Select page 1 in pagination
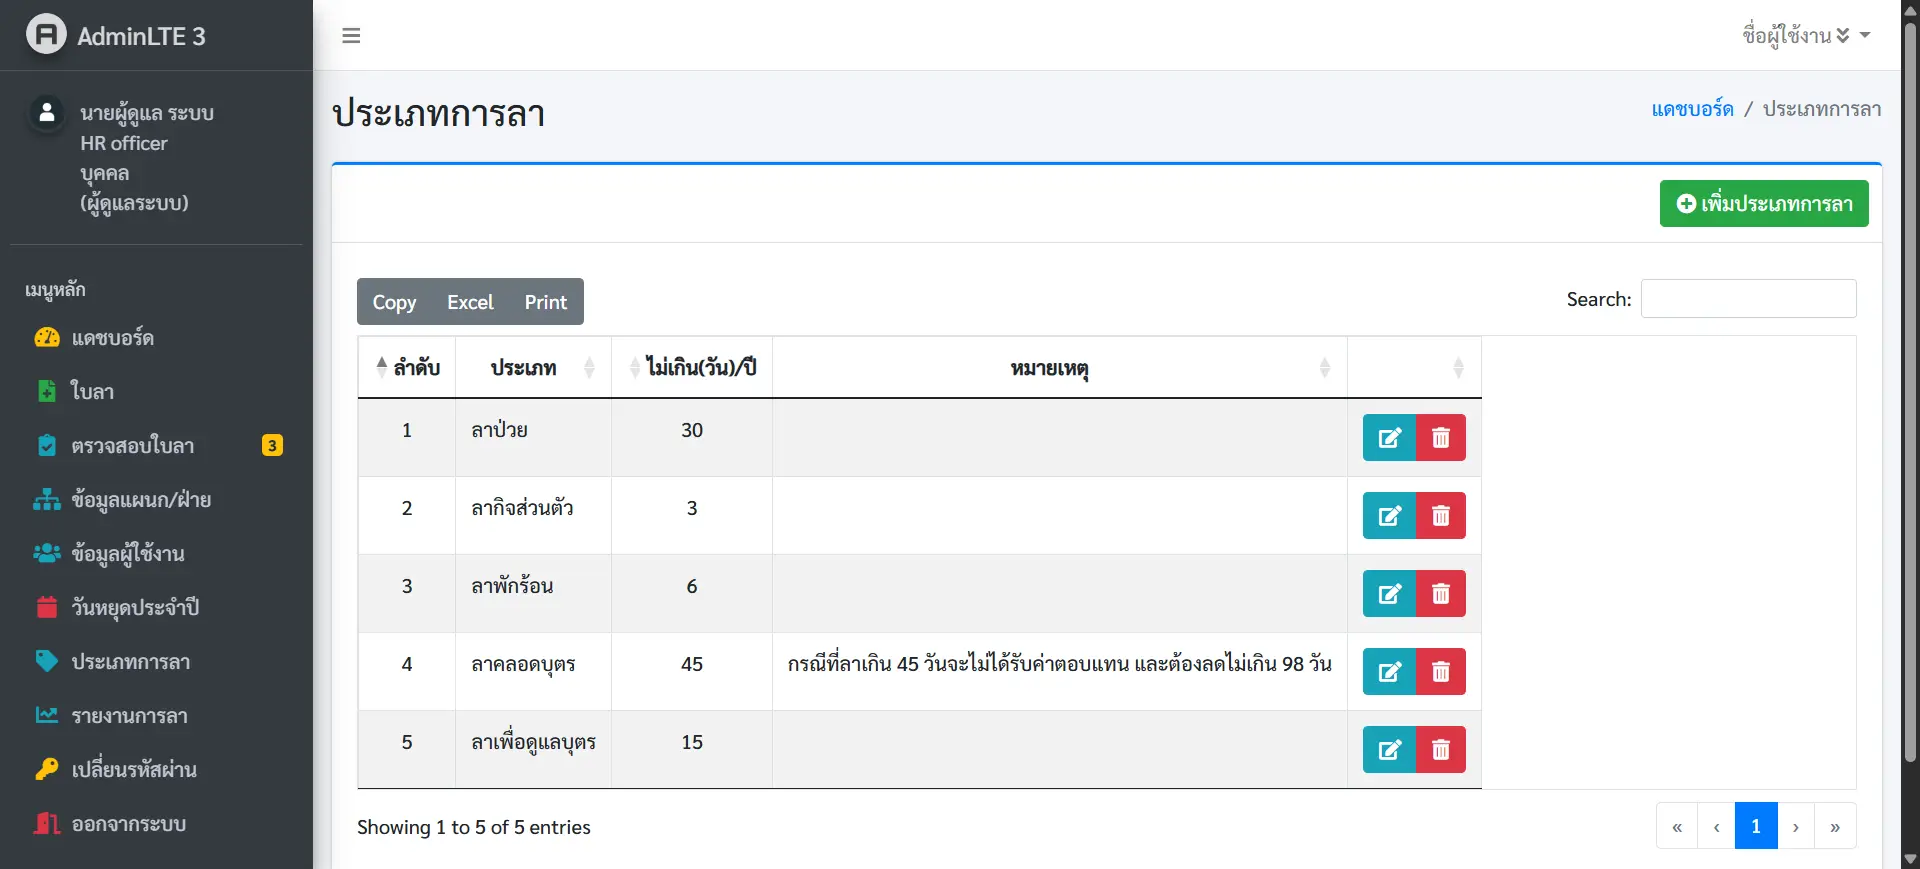The height and width of the screenshot is (869, 1920). (x=1756, y=826)
